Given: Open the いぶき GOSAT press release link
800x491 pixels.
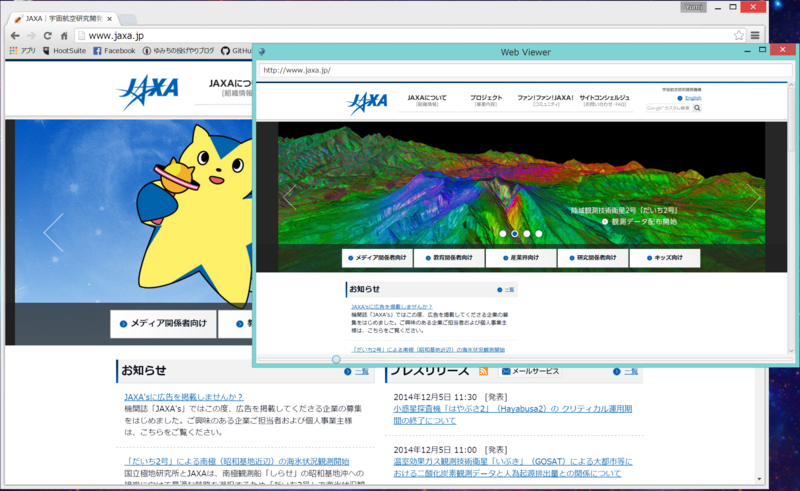Looking at the screenshot, I should (x=513, y=468).
